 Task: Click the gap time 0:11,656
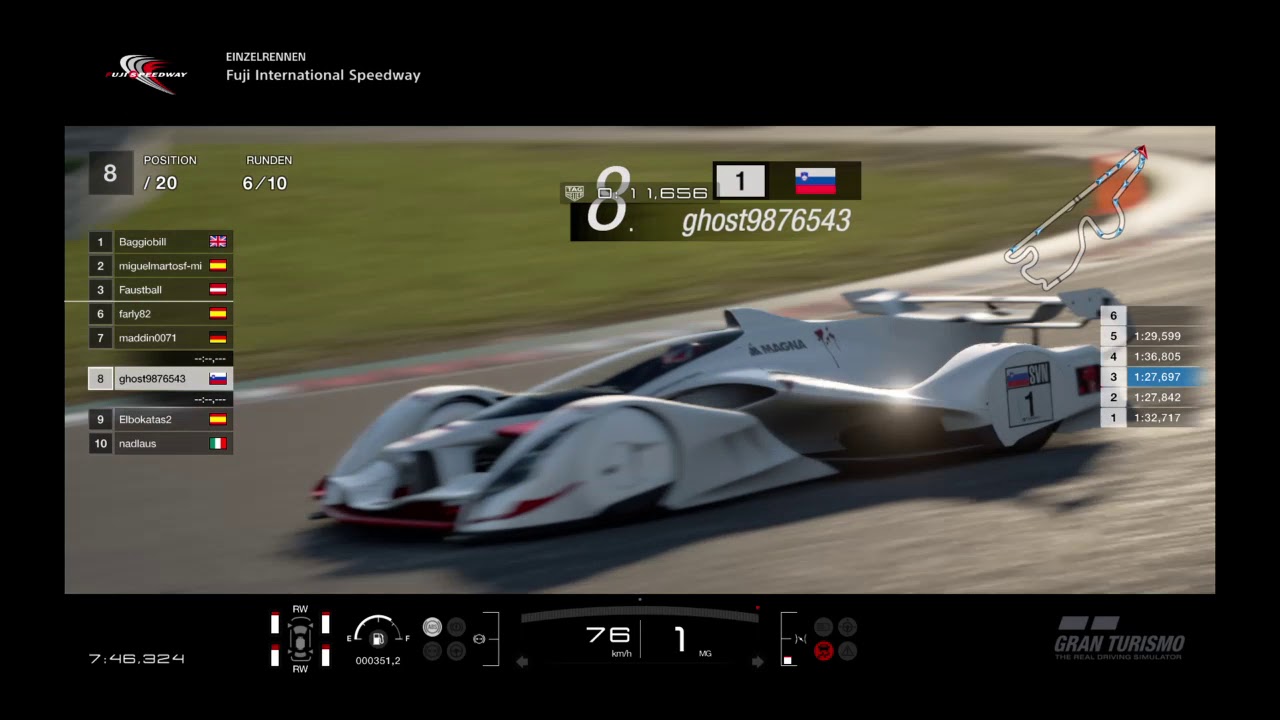[x=652, y=193]
